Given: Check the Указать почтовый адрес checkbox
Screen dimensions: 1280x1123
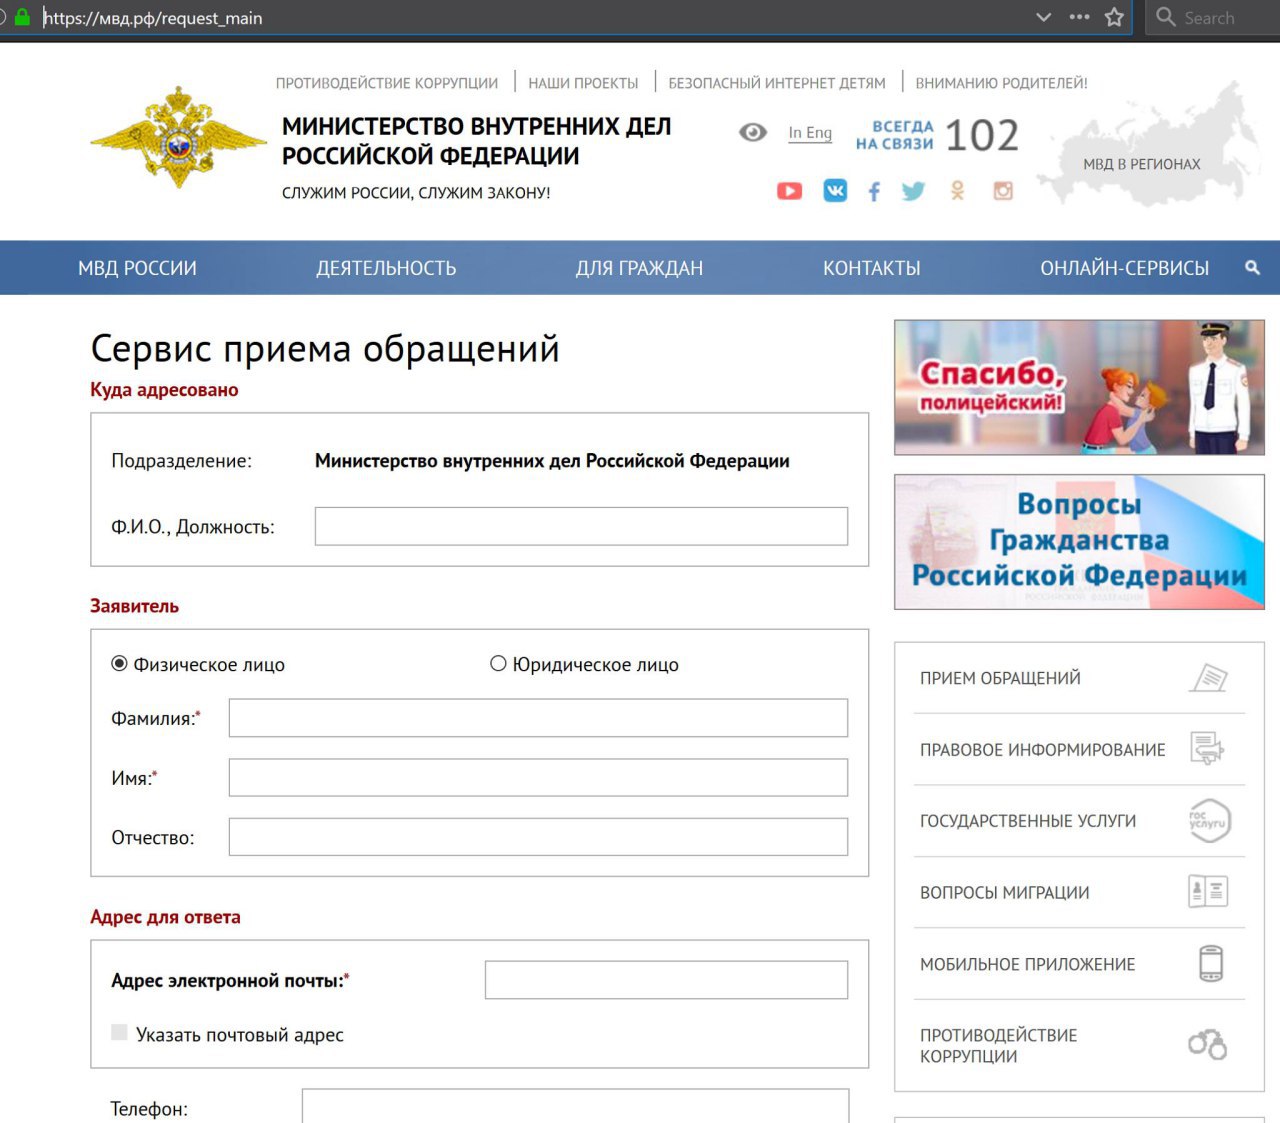Looking at the screenshot, I should (120, 1033).
